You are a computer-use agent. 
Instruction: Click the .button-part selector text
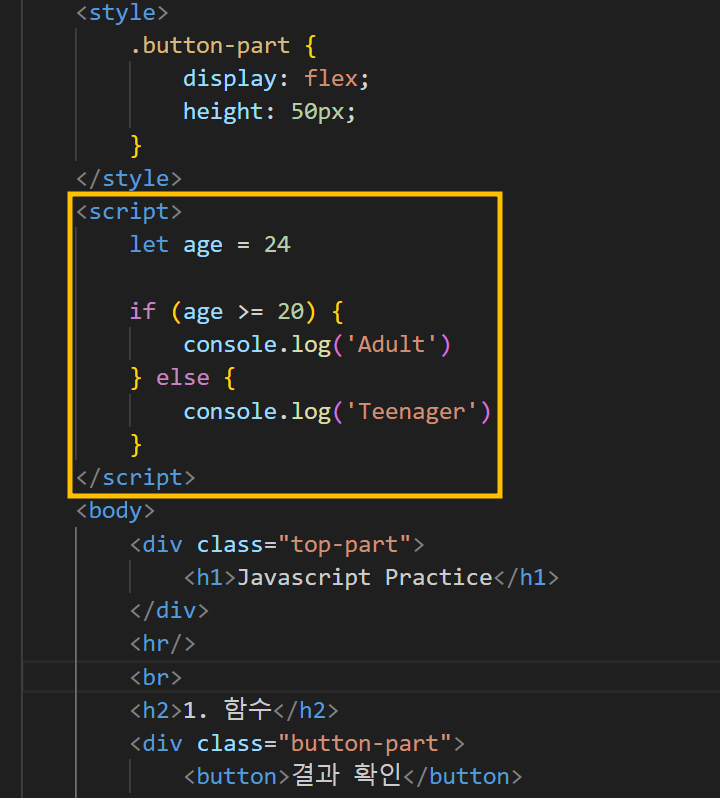[x=210, y=46]
